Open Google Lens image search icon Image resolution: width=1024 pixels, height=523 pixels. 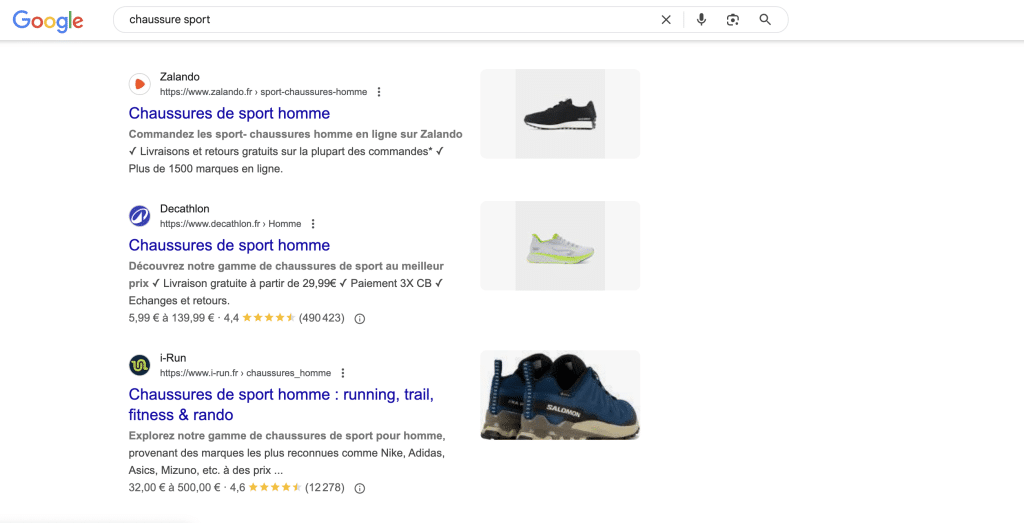733,20
